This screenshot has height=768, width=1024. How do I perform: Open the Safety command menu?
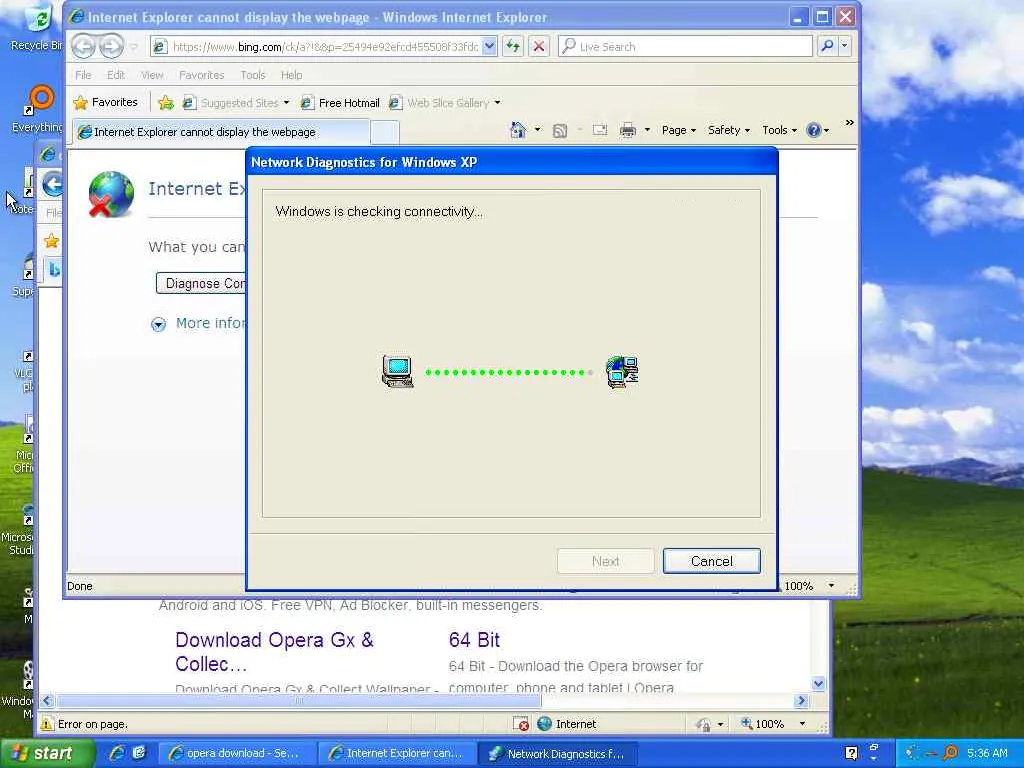point(729,130)
